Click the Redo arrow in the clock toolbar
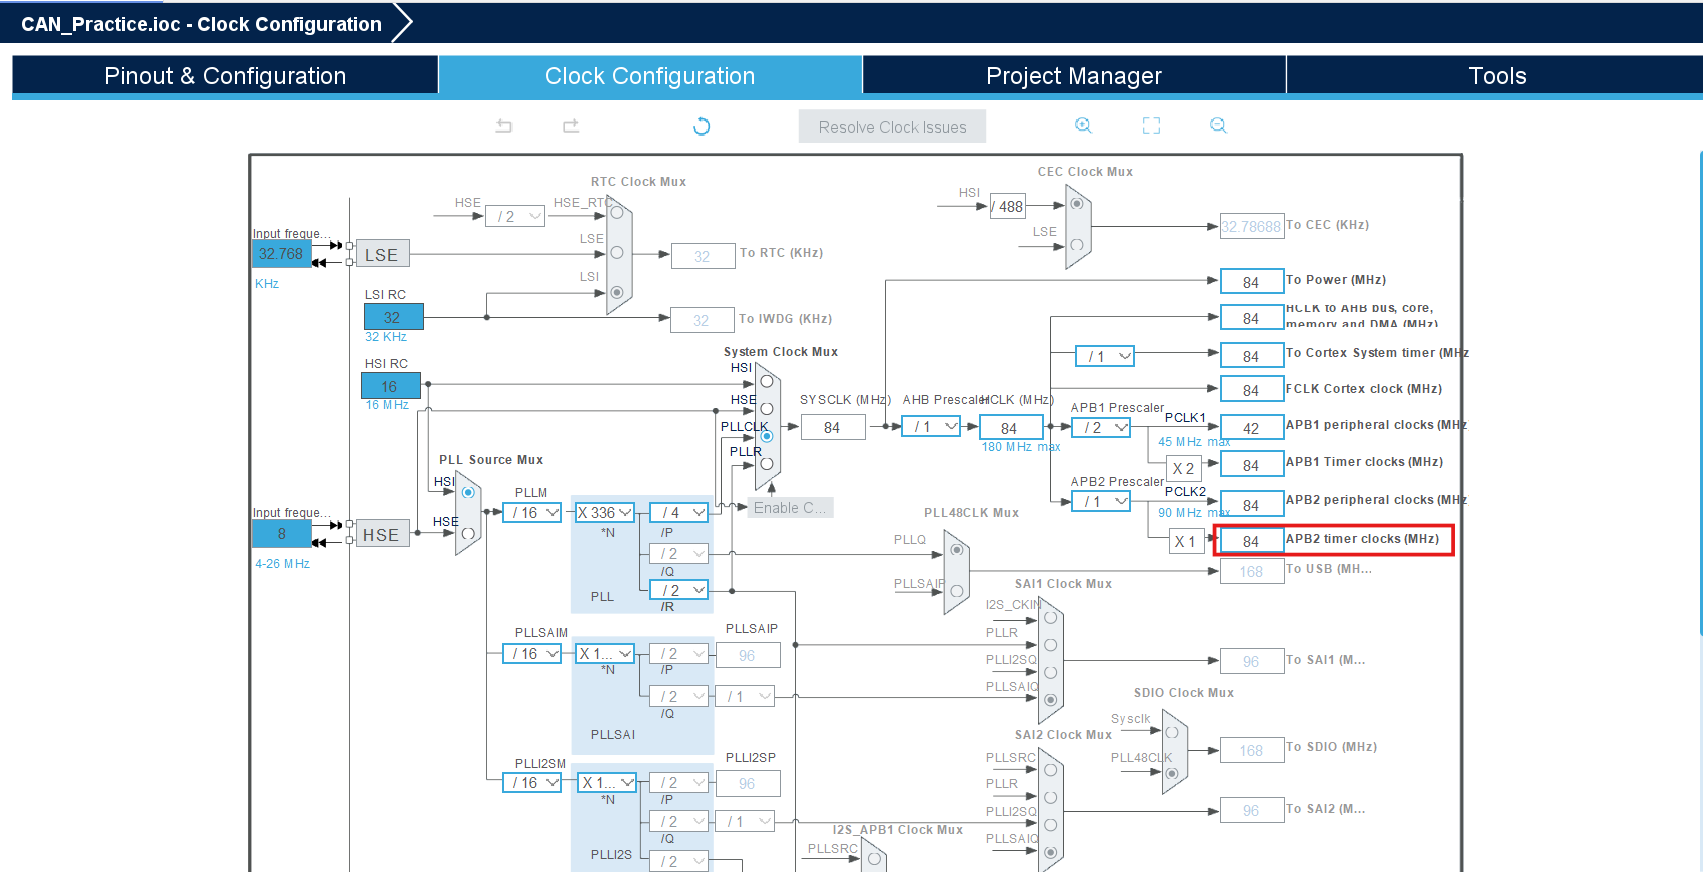 pos(571,126)
